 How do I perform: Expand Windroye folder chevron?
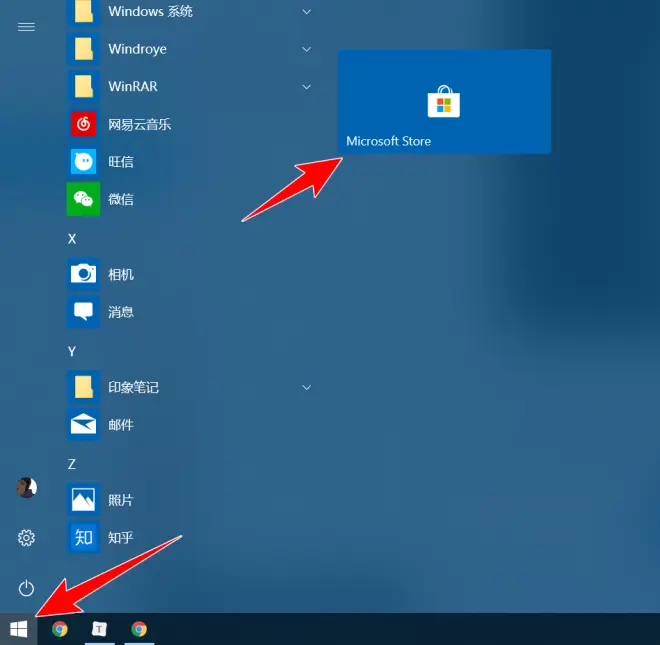(307, 49)
